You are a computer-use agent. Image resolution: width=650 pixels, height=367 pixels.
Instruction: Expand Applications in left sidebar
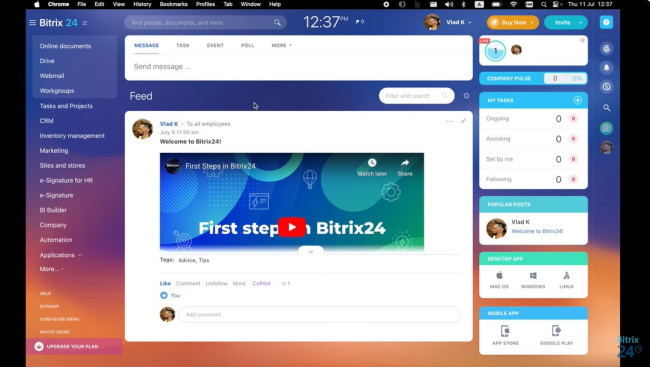tap(61, 255)
